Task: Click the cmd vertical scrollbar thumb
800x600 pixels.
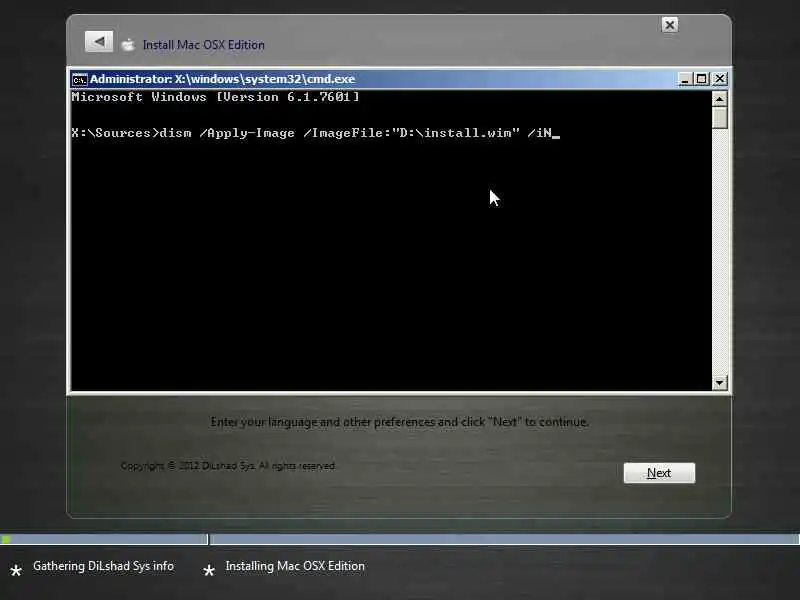Action: tap(719, 117)
